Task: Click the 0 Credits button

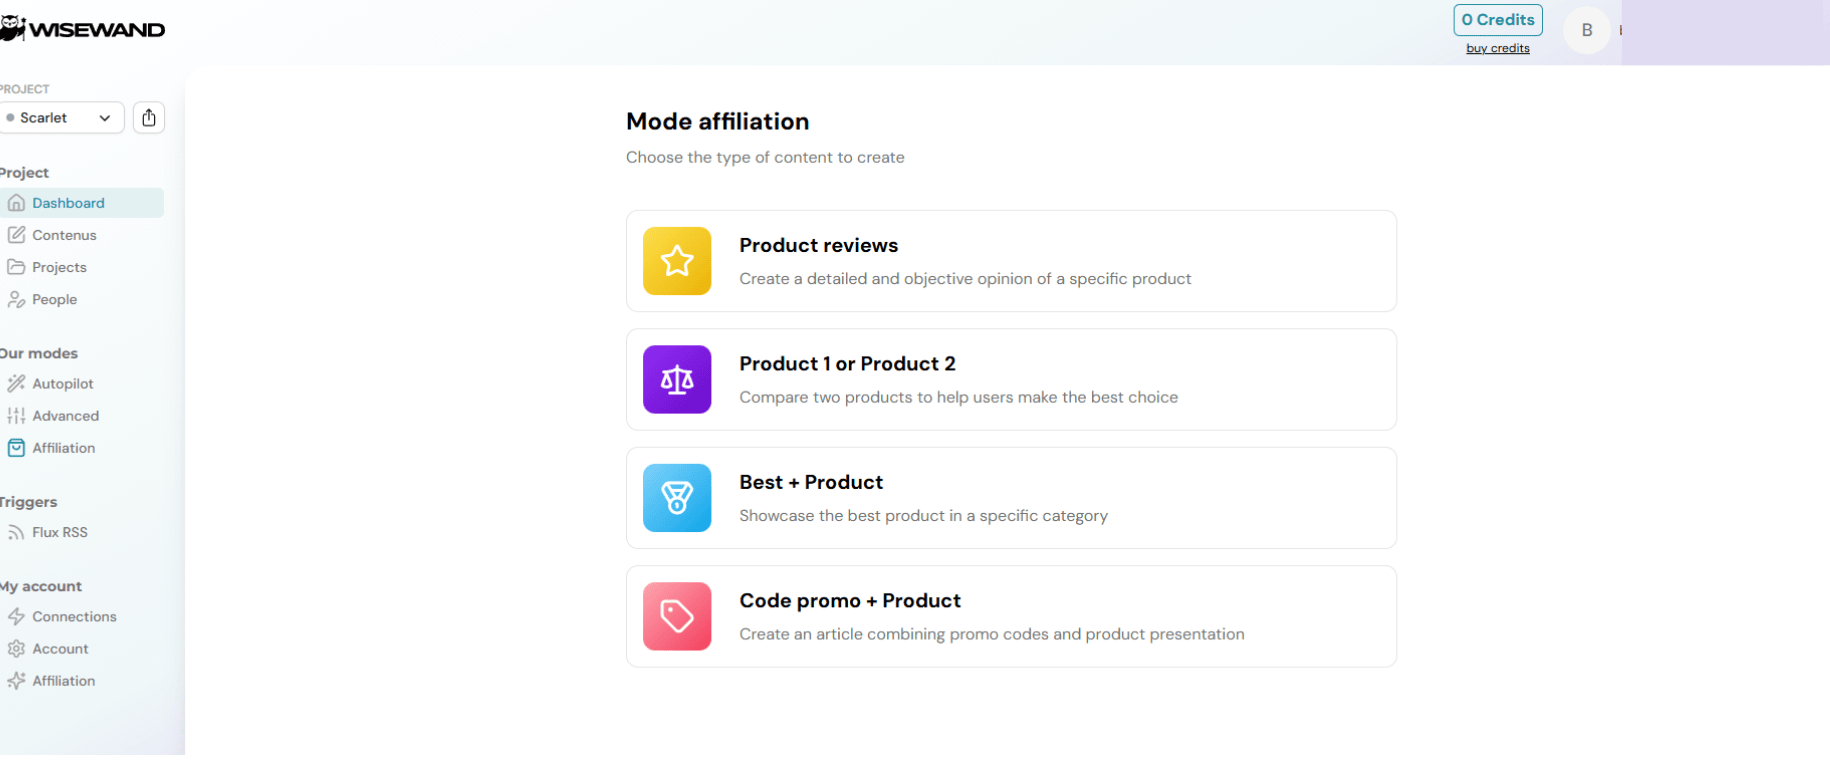Action: 1497,20
